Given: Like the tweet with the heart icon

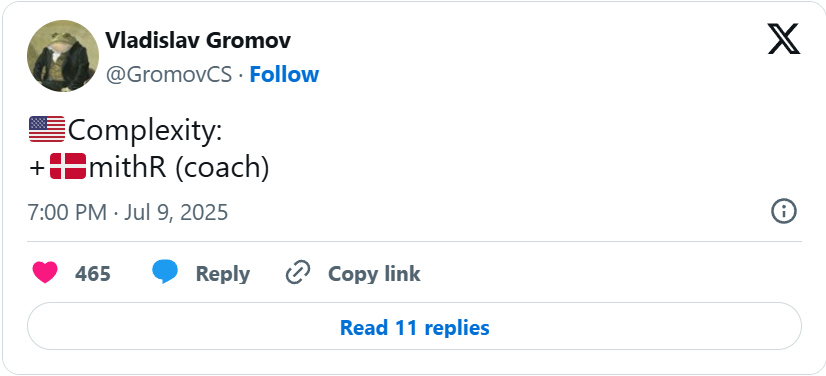Looking at the screenshot, I should [x=45, y=273].
